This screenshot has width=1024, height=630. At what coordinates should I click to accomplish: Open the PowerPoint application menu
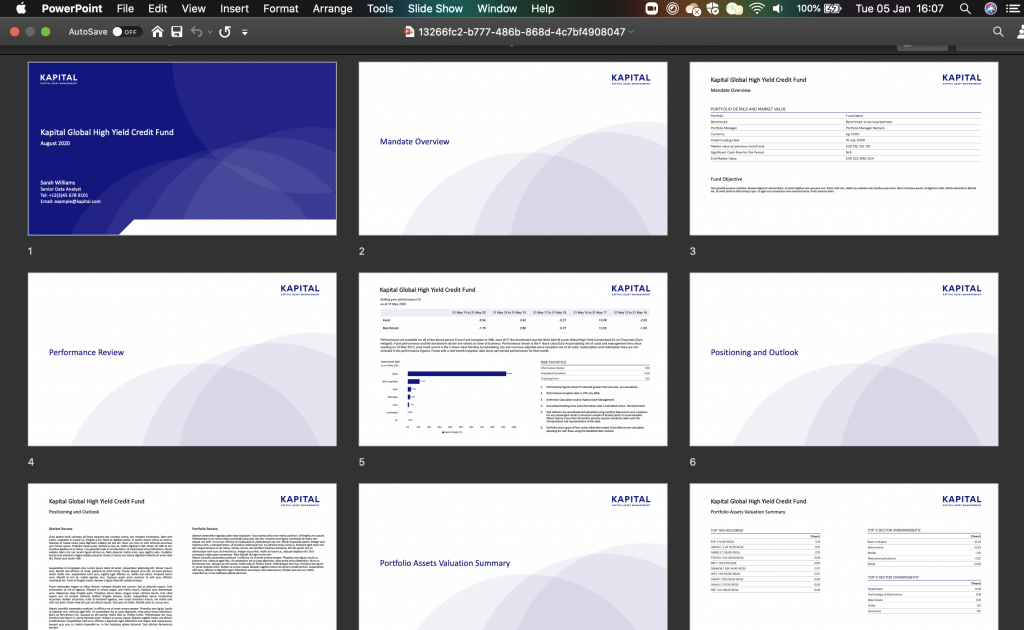[72, 8]
